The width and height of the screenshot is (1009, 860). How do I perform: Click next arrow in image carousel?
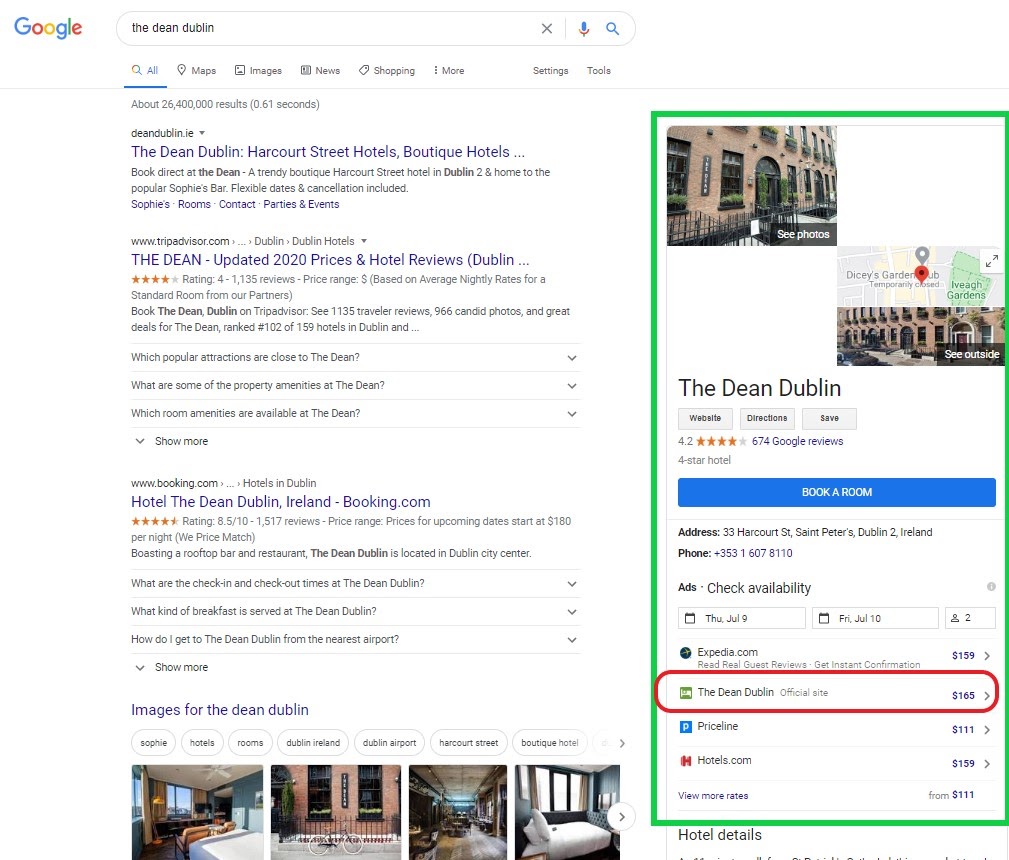point(621,816)
